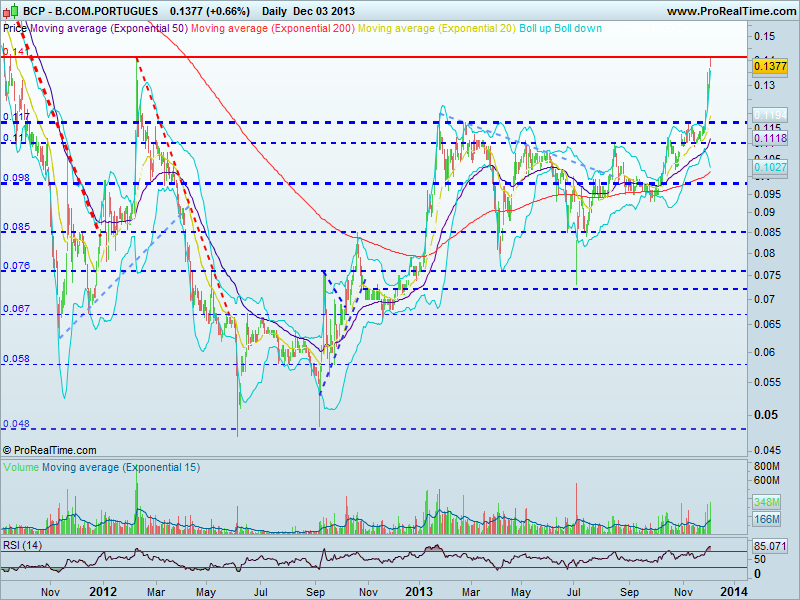Click the 0.065 price axis value
The width and height of the screenshot is (800, 600).
click(767, 324)
